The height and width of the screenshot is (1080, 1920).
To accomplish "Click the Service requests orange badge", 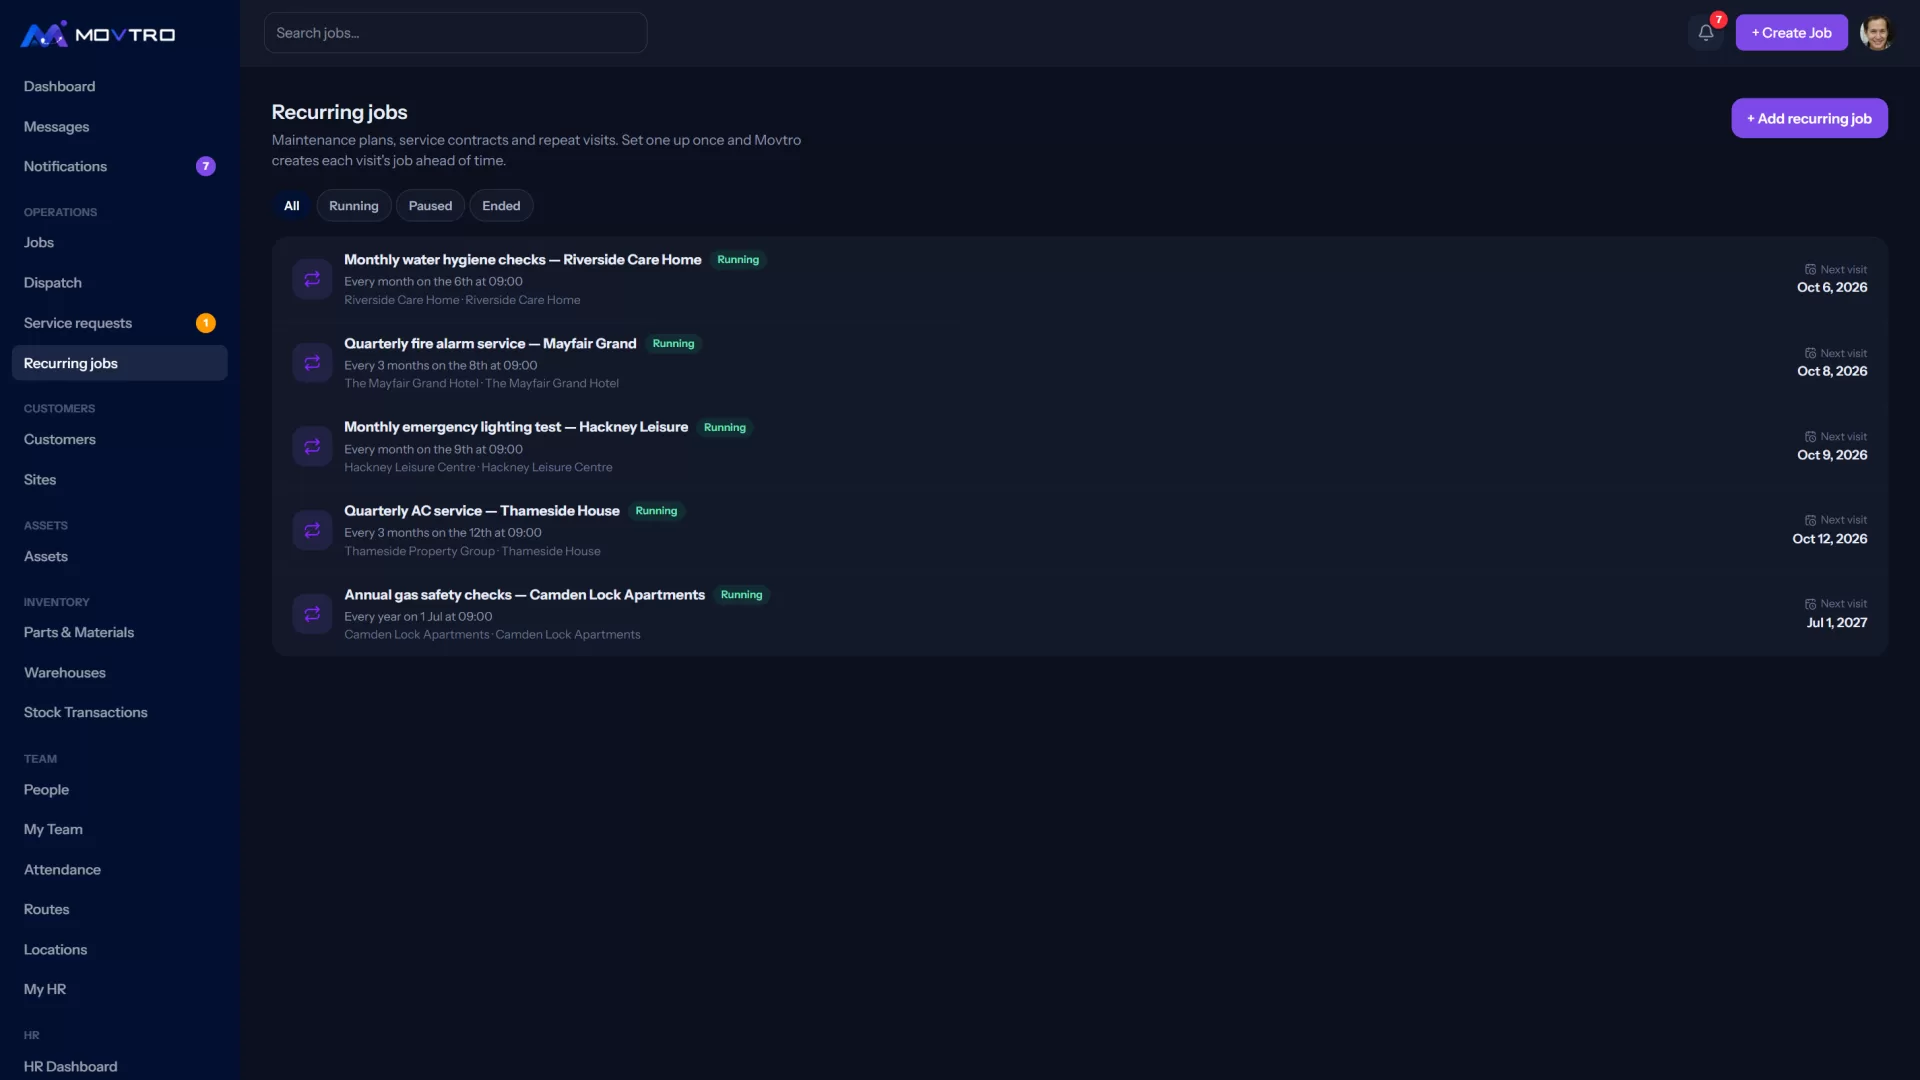I will 206,323.
